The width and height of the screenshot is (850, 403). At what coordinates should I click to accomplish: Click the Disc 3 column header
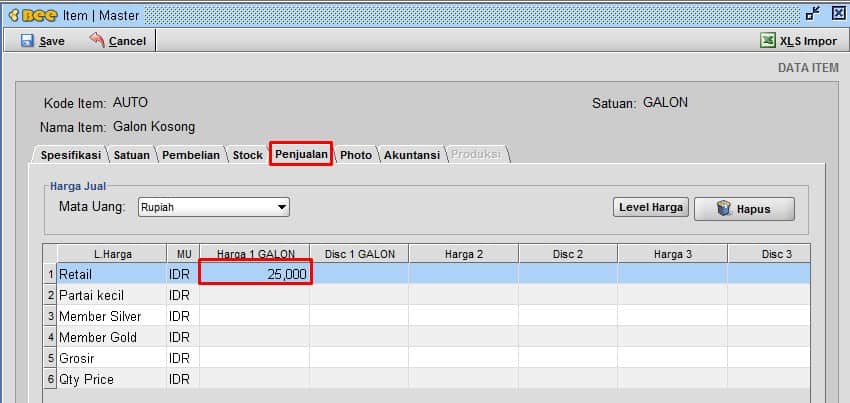click(x=769, y=254)
